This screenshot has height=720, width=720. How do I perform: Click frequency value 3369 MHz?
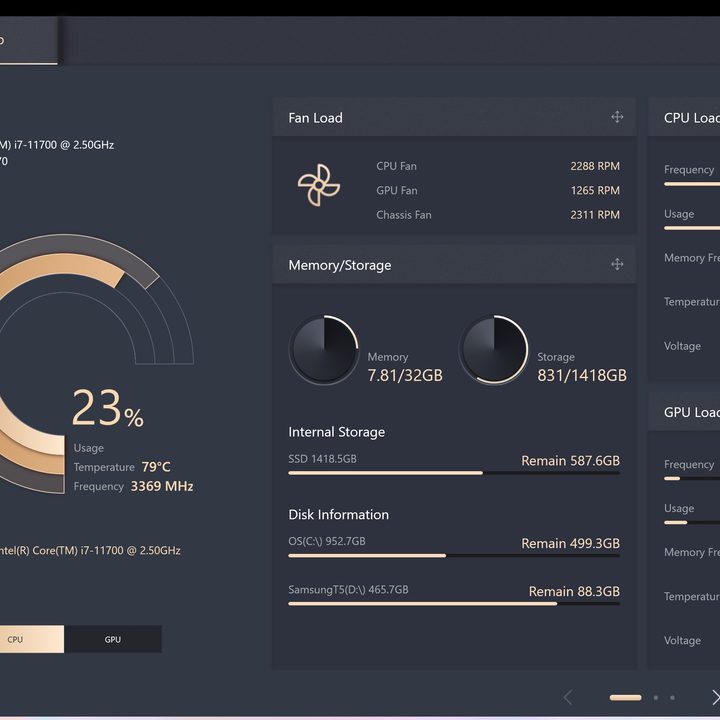point(162,486)
